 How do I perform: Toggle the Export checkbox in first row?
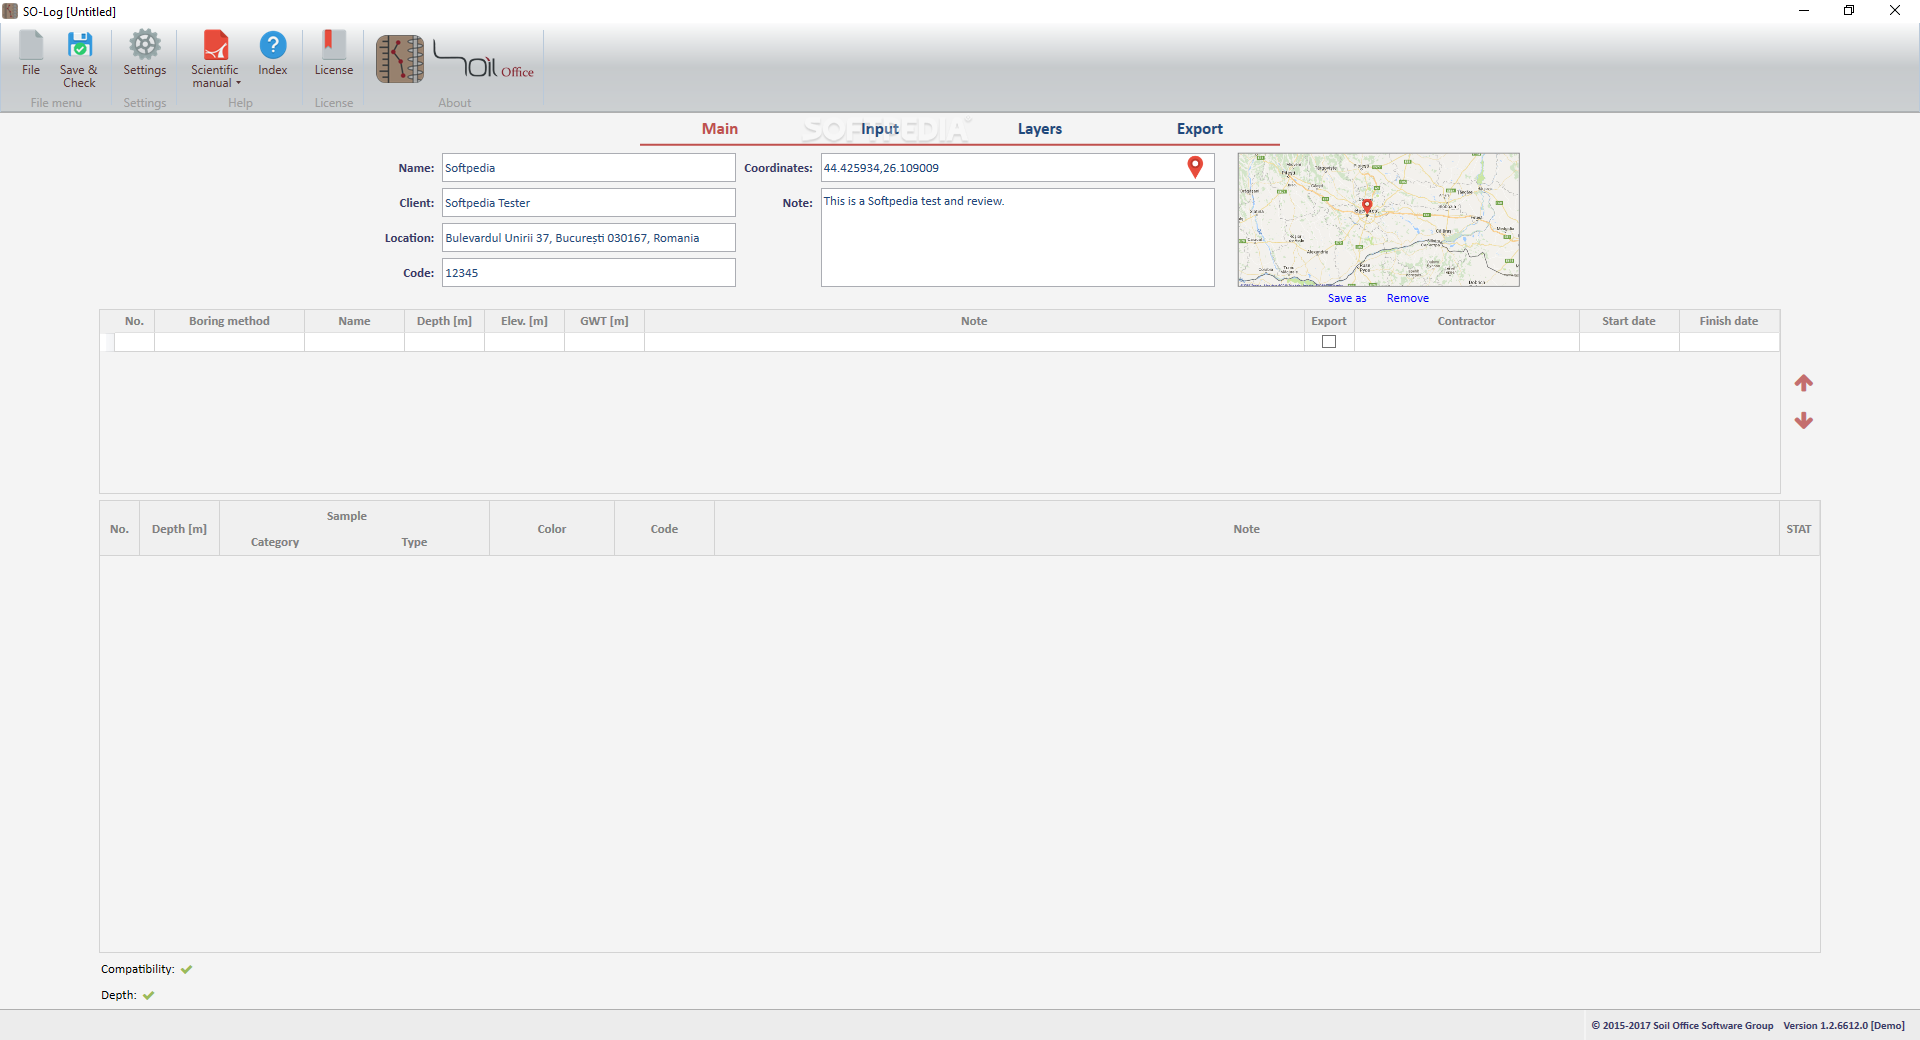click(x=1329, y=342)
